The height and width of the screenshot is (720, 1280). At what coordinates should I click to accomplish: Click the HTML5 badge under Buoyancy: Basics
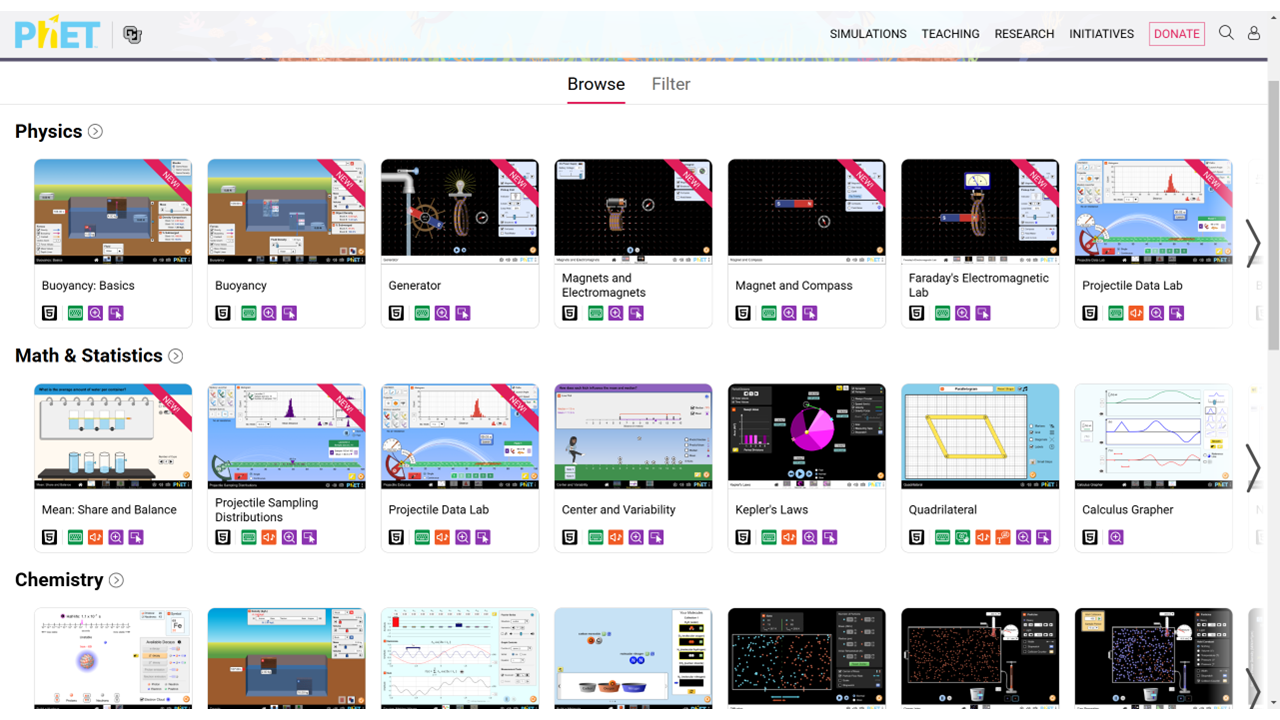coord(49,313)
